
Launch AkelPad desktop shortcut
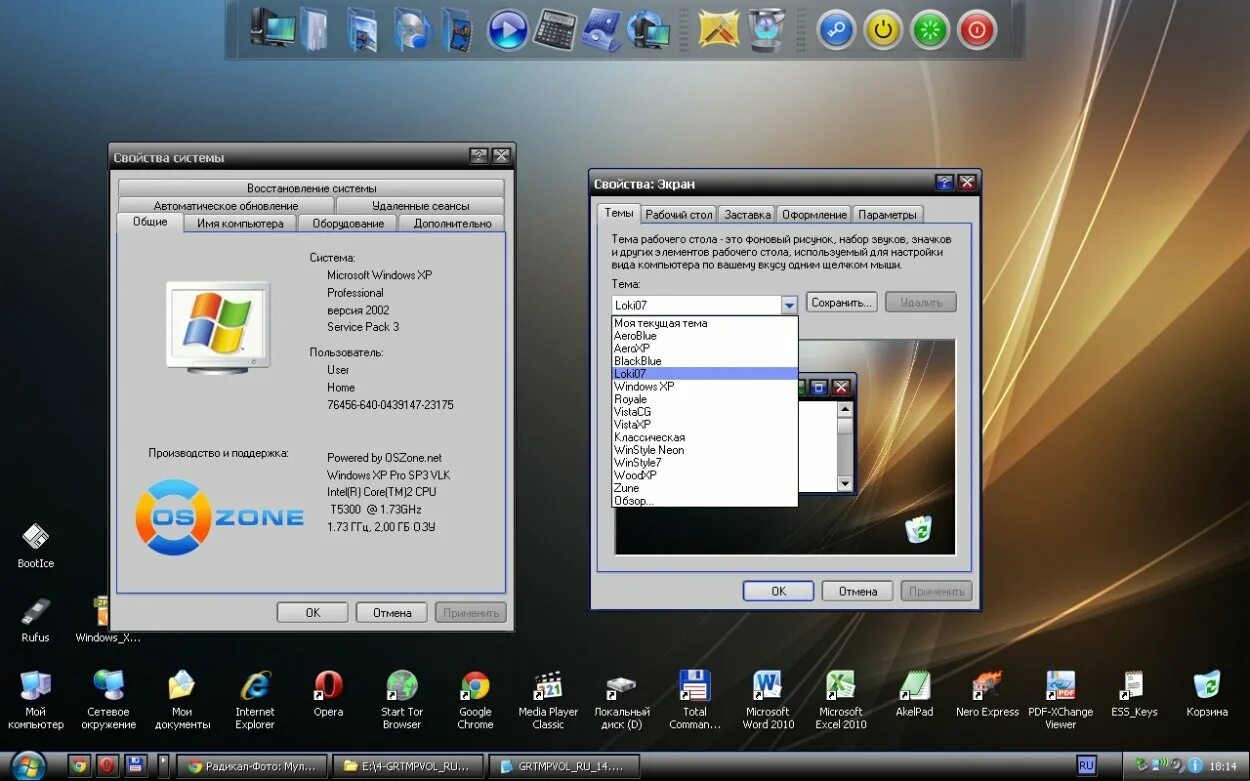pos(915,694)
